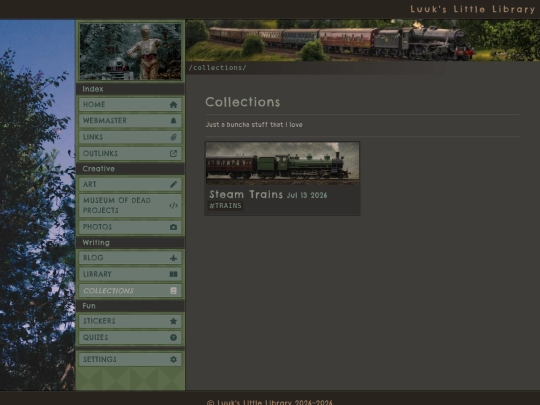Viewport: 540px width, 405px height.
Task: Click the train banner header image
Action: pyautogui.click(x=363, y=40)
